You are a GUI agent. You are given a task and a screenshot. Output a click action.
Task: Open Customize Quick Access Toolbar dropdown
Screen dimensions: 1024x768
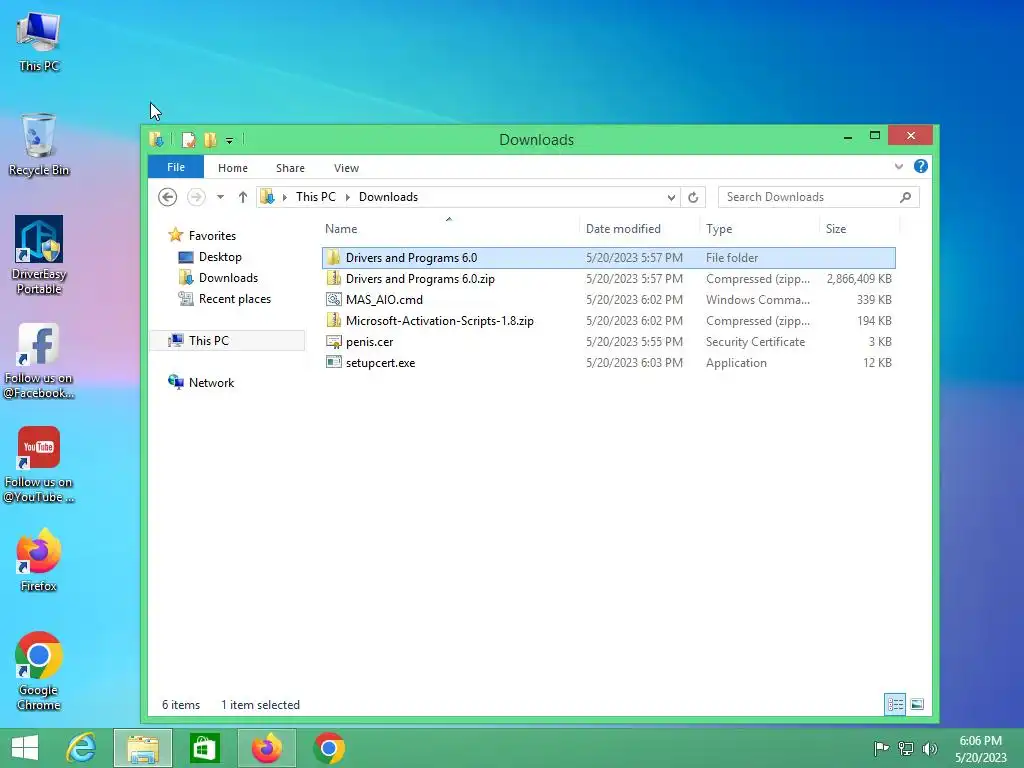(x=229, y=140)
